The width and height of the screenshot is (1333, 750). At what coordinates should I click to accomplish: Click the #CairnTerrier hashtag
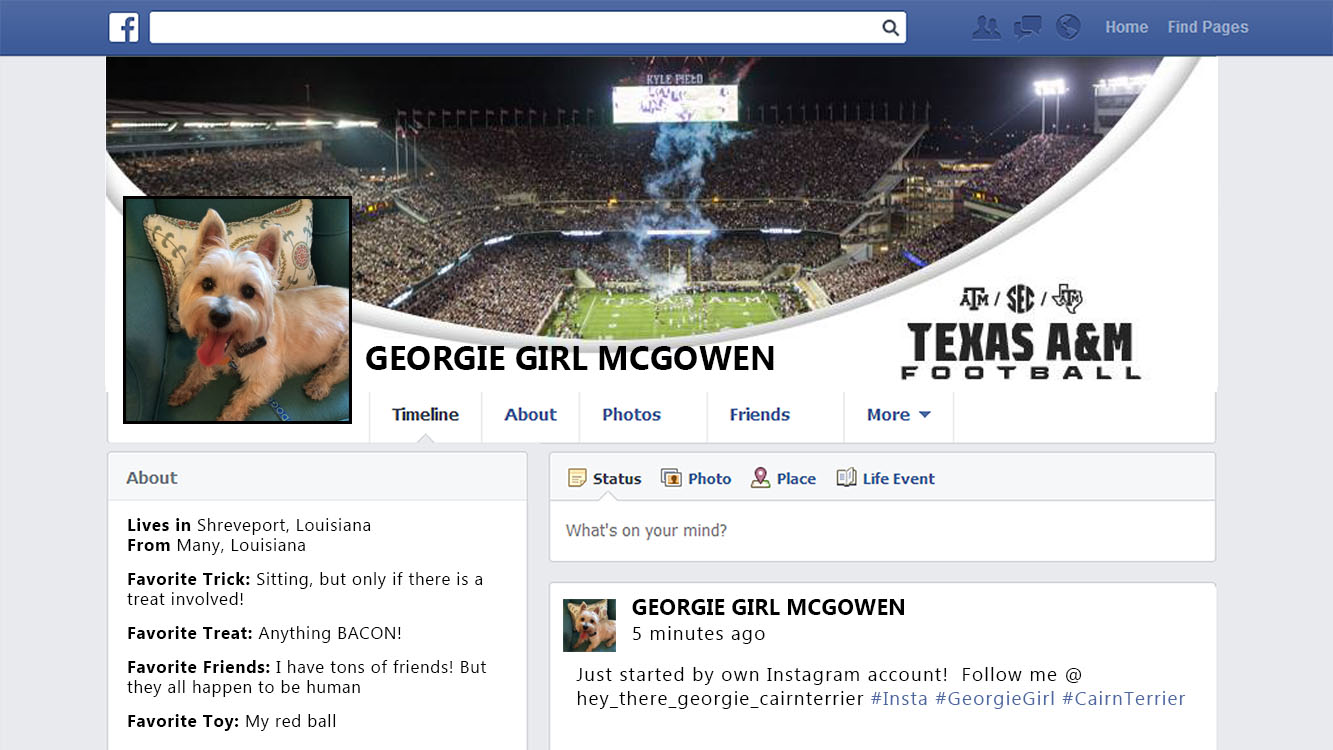1123,698
